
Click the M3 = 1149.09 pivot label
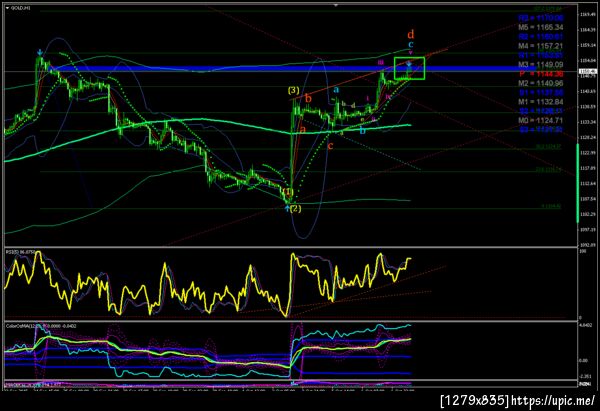click(541, 65)
